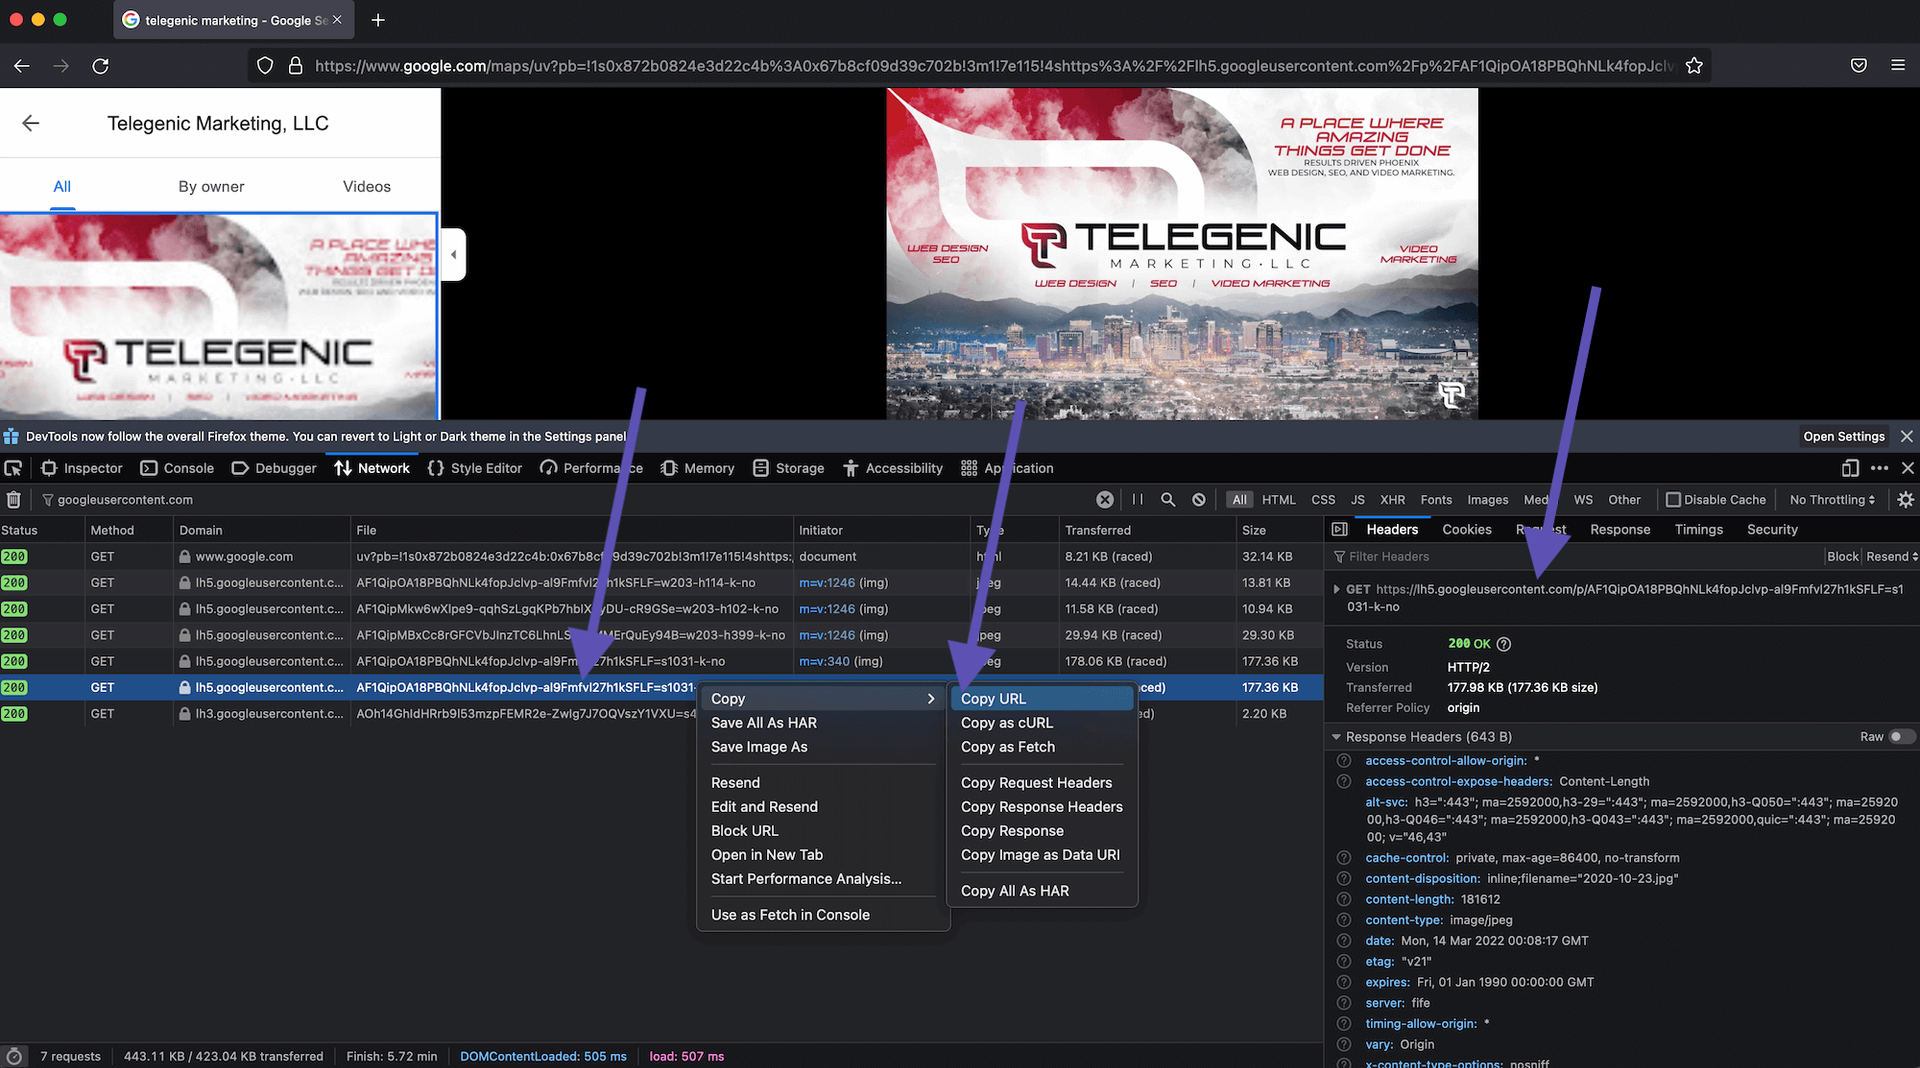Hide the request details pane

[1340, 530]
